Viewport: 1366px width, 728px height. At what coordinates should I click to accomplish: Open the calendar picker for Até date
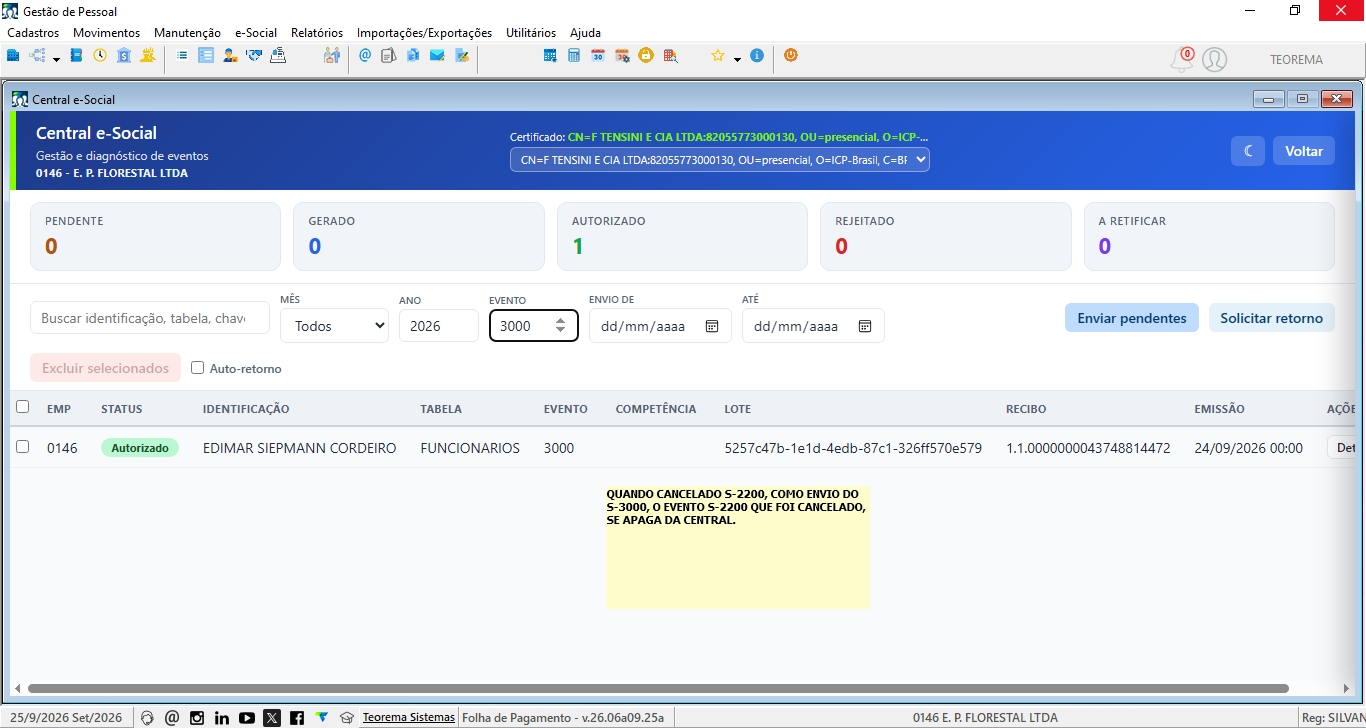tap(865, 326)
